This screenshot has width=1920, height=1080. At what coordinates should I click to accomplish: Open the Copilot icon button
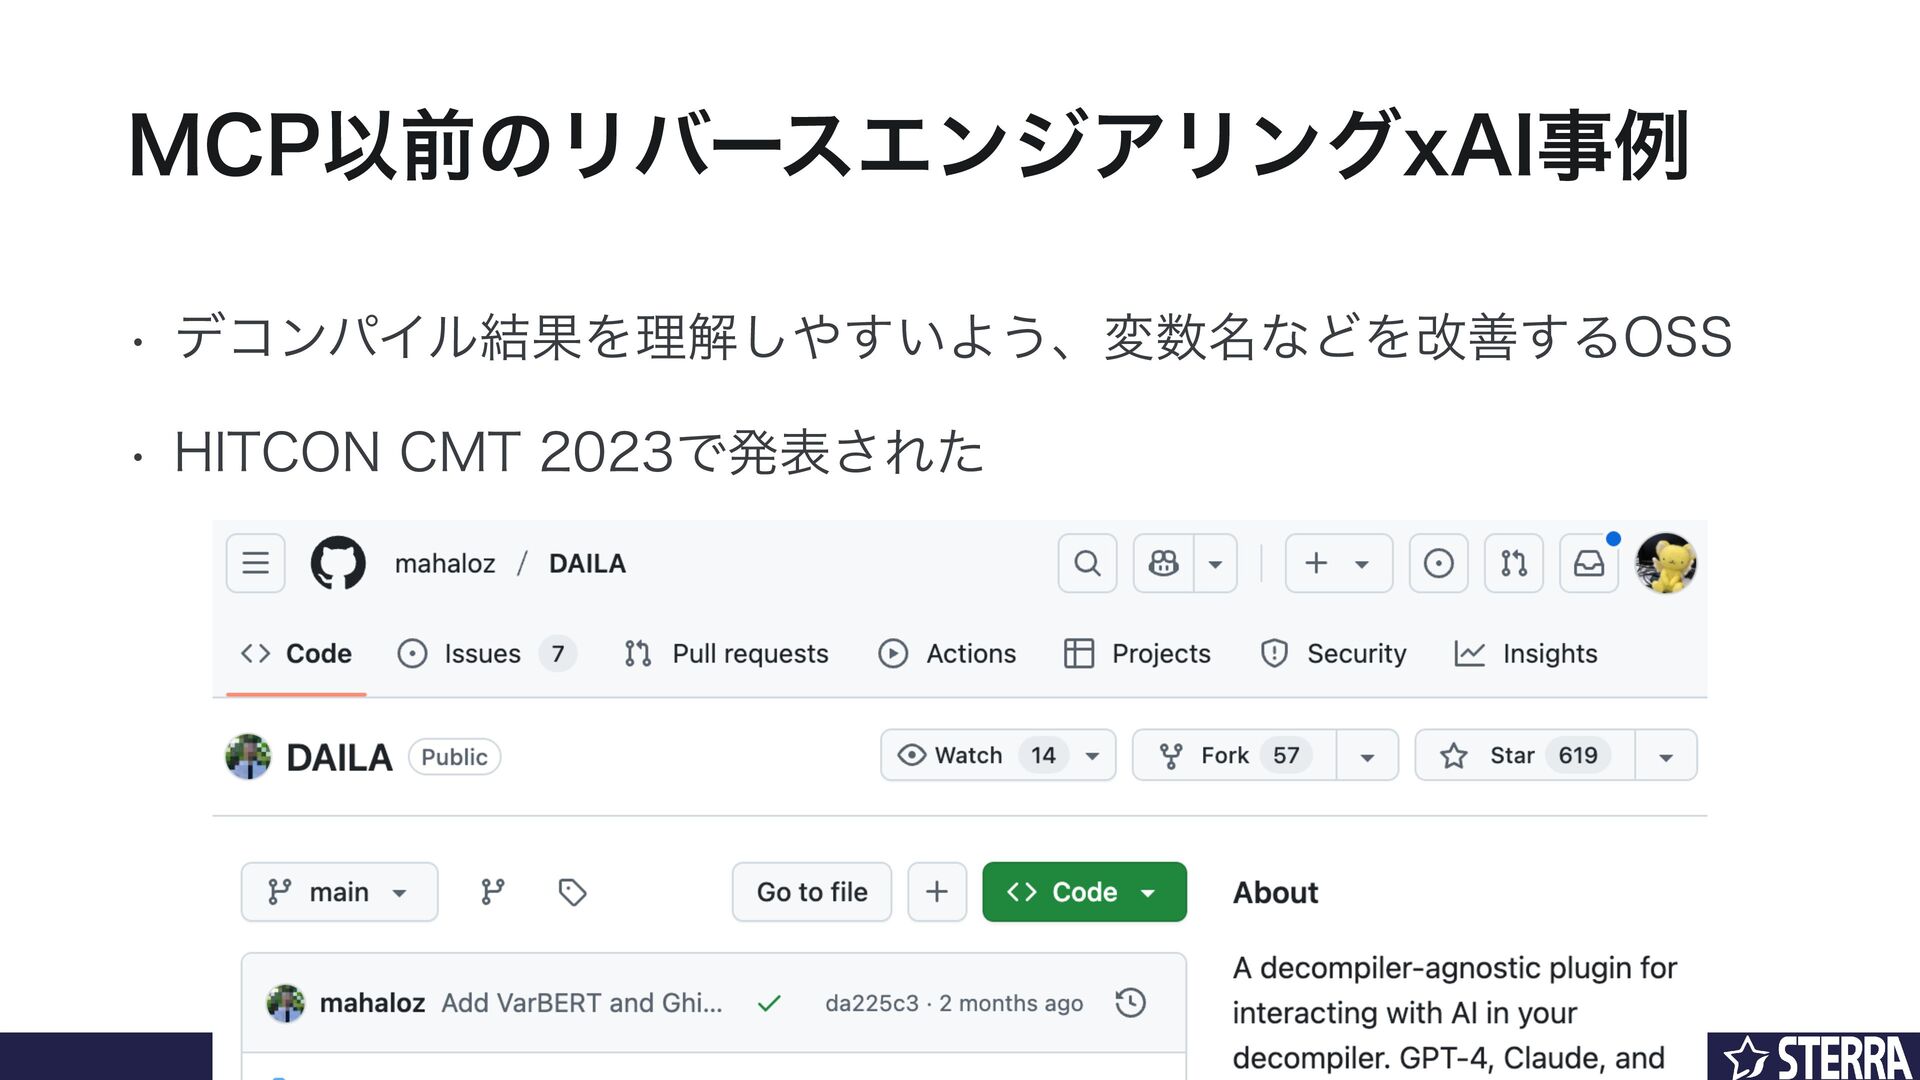1163,563
